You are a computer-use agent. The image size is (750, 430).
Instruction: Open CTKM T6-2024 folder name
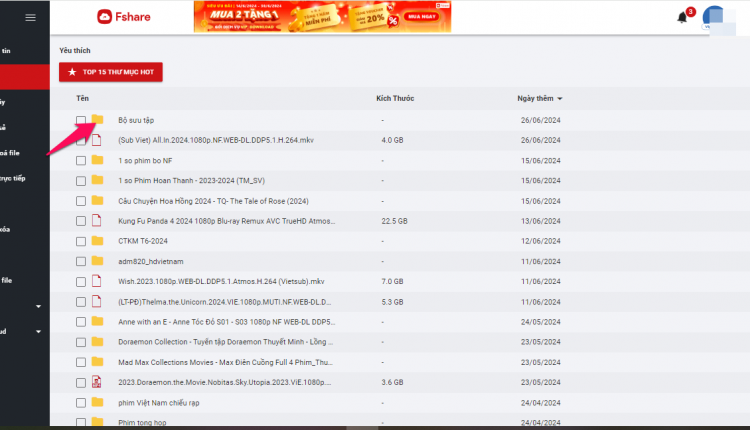pos(143,241)
